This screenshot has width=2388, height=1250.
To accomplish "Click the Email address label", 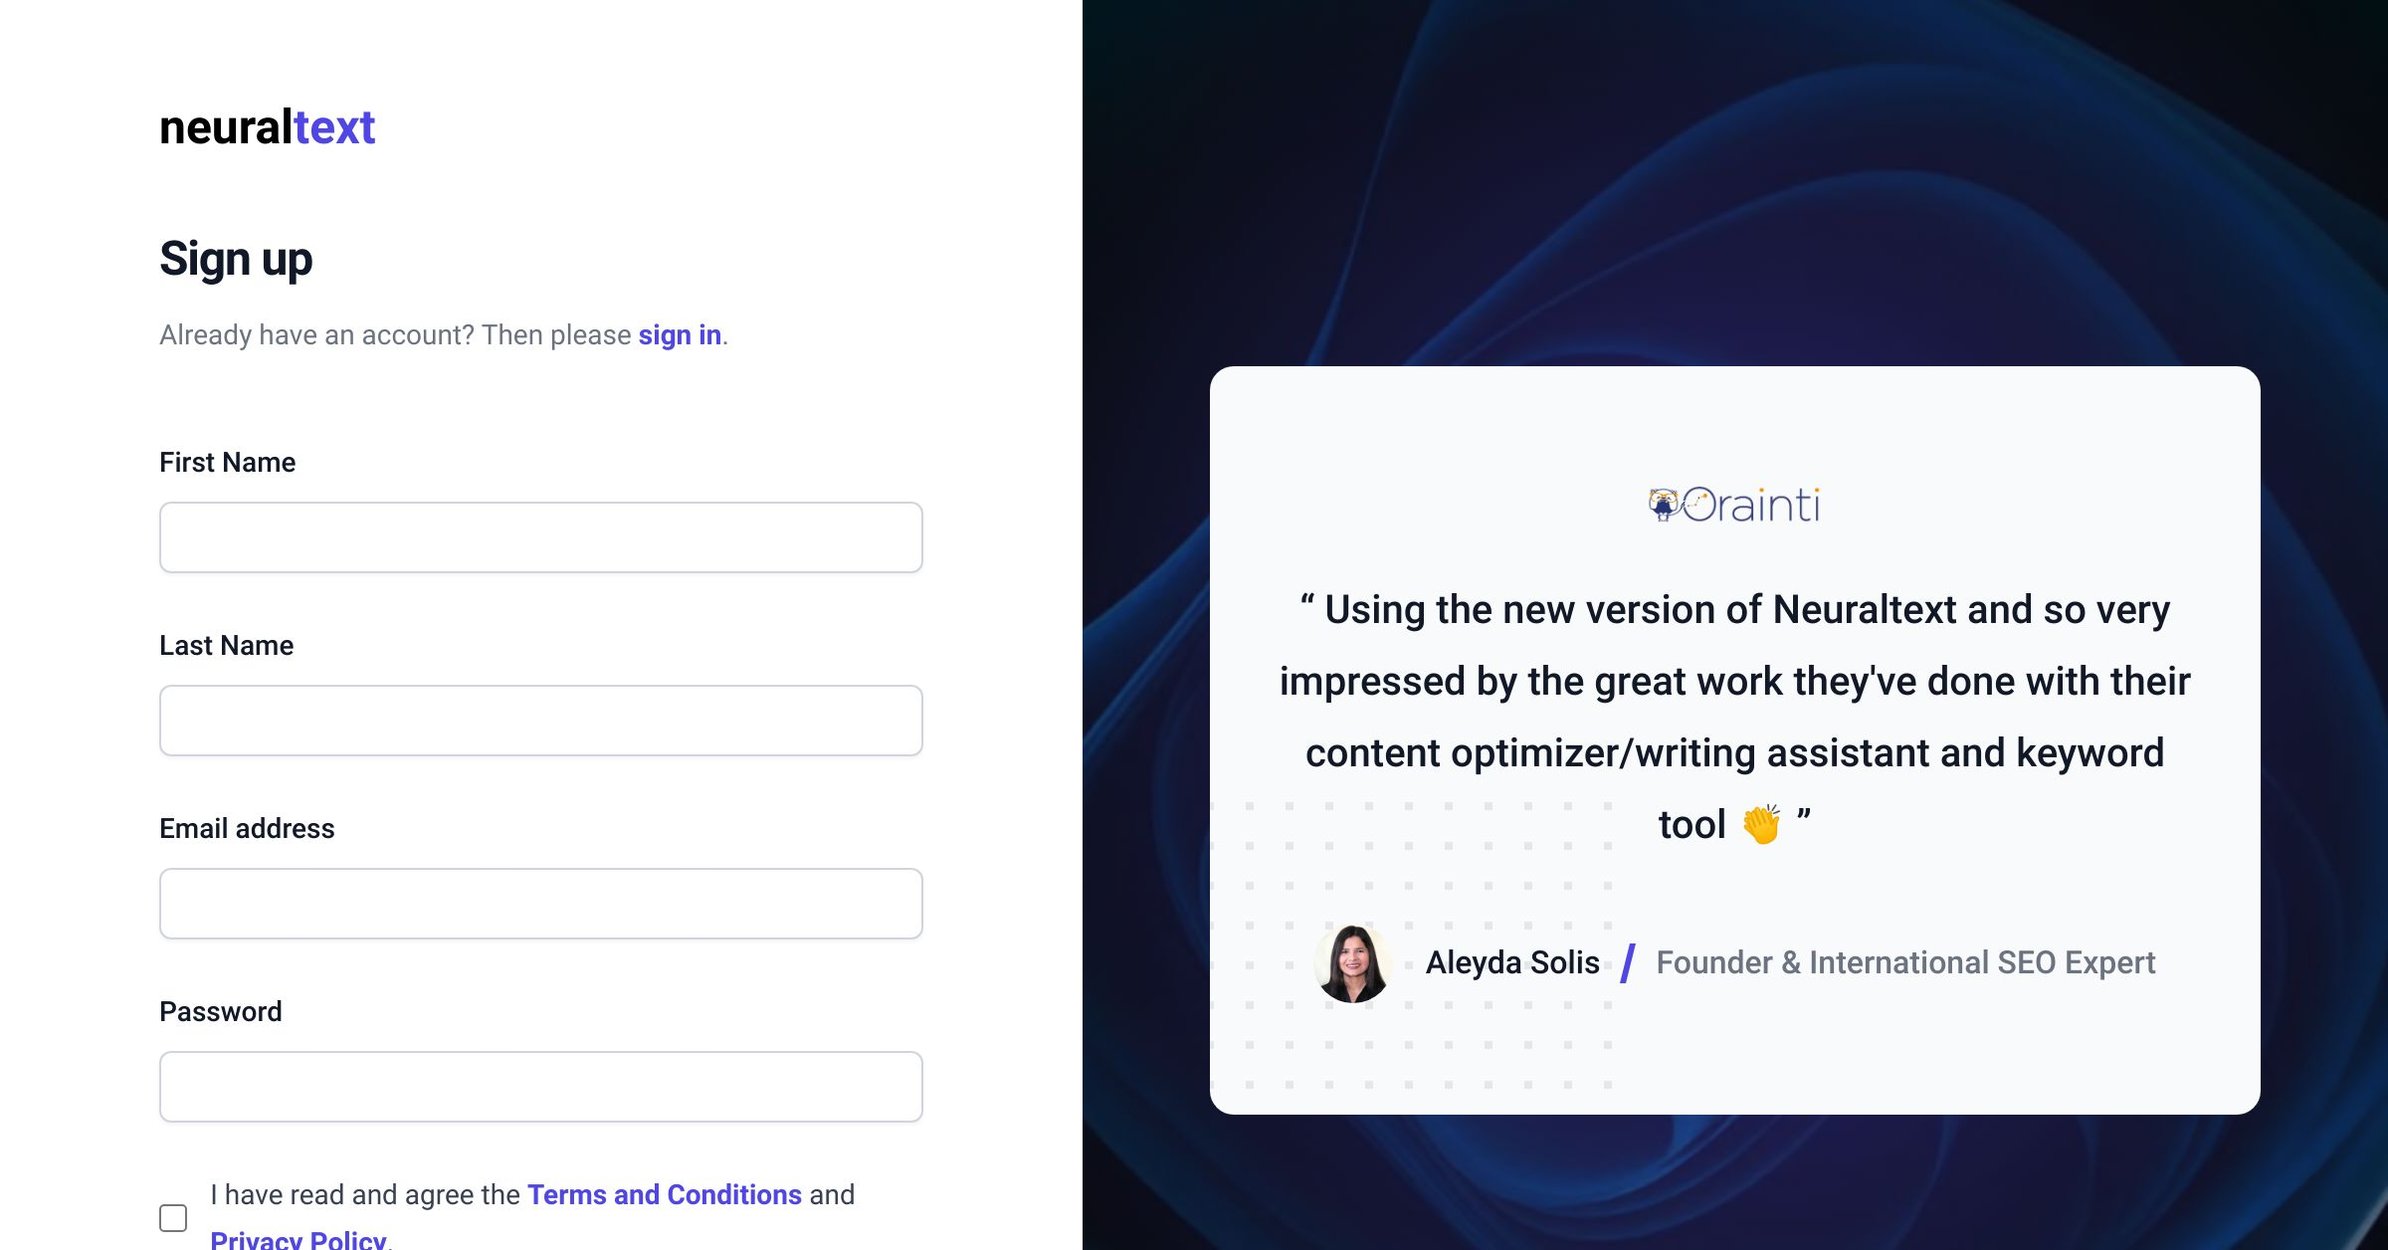I will coord(247,828).
